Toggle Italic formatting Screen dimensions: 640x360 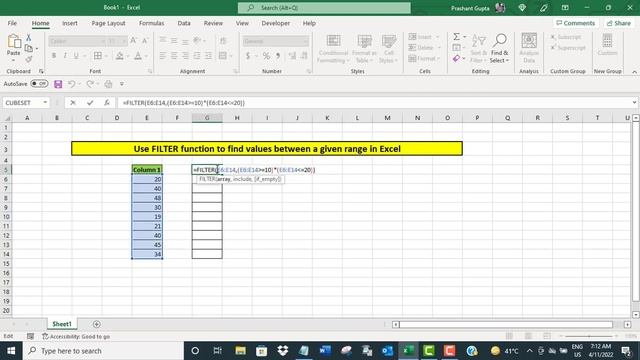(x=64, y=56)
